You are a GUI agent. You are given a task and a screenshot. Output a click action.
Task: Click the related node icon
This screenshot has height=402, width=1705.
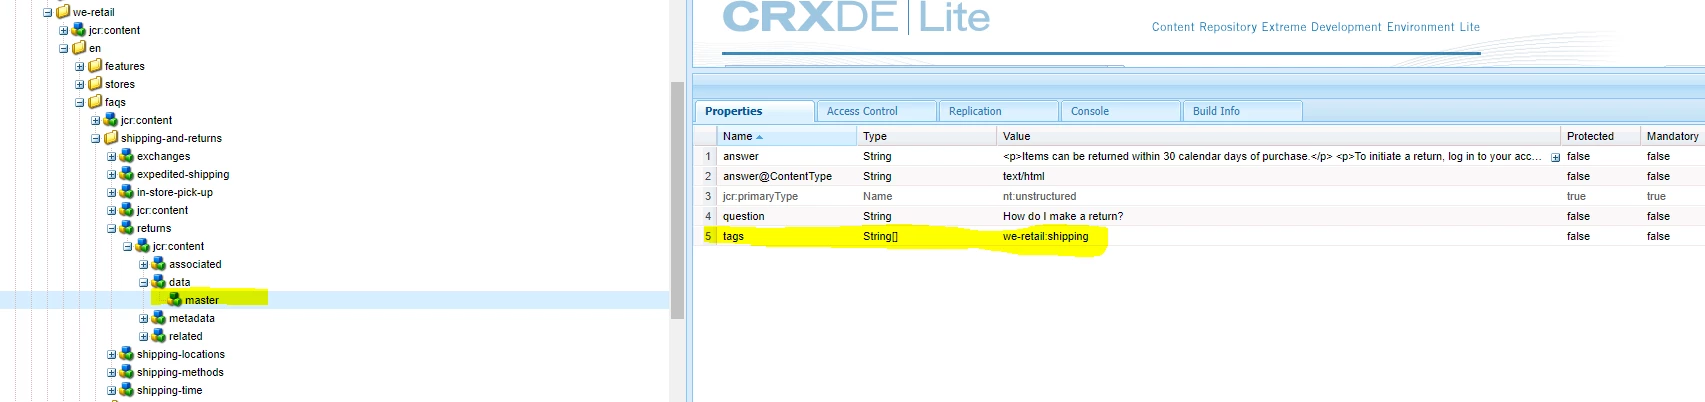click(159, 336)
